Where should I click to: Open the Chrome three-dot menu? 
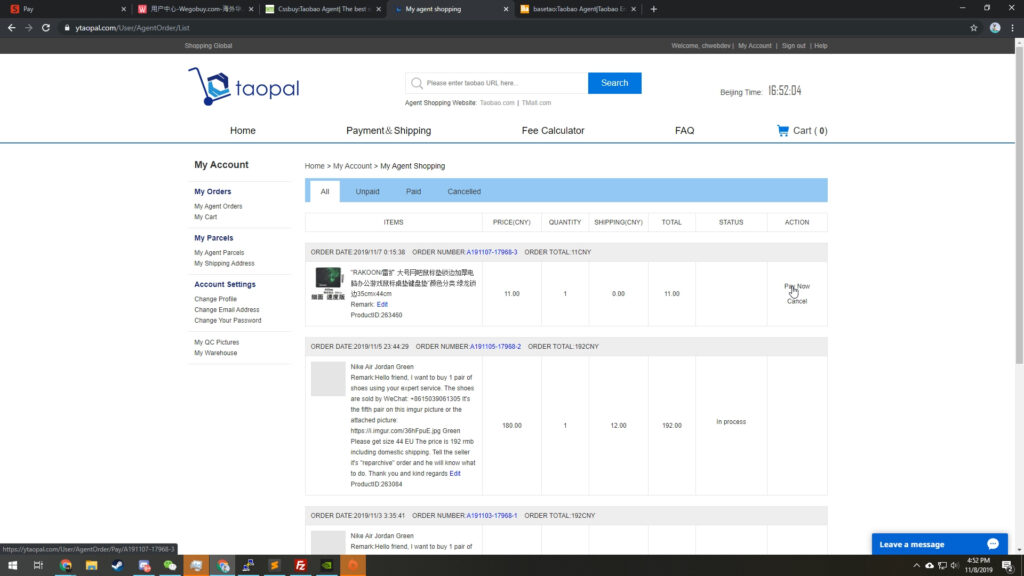point(1012,28)
